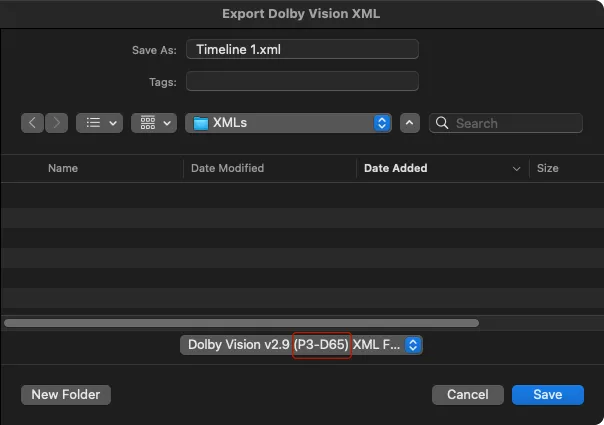The image size is (604, 425).
Task: Go back with the left arrow button
Action: (x=32, y=123)
